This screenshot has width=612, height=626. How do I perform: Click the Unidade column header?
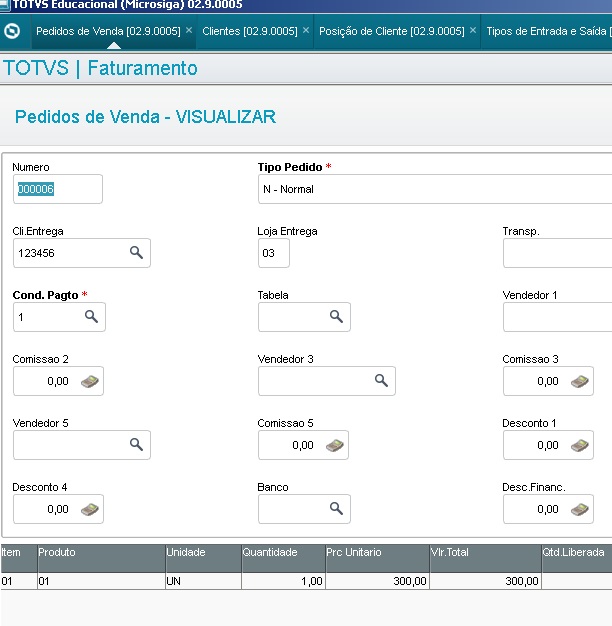coord(203,558)
